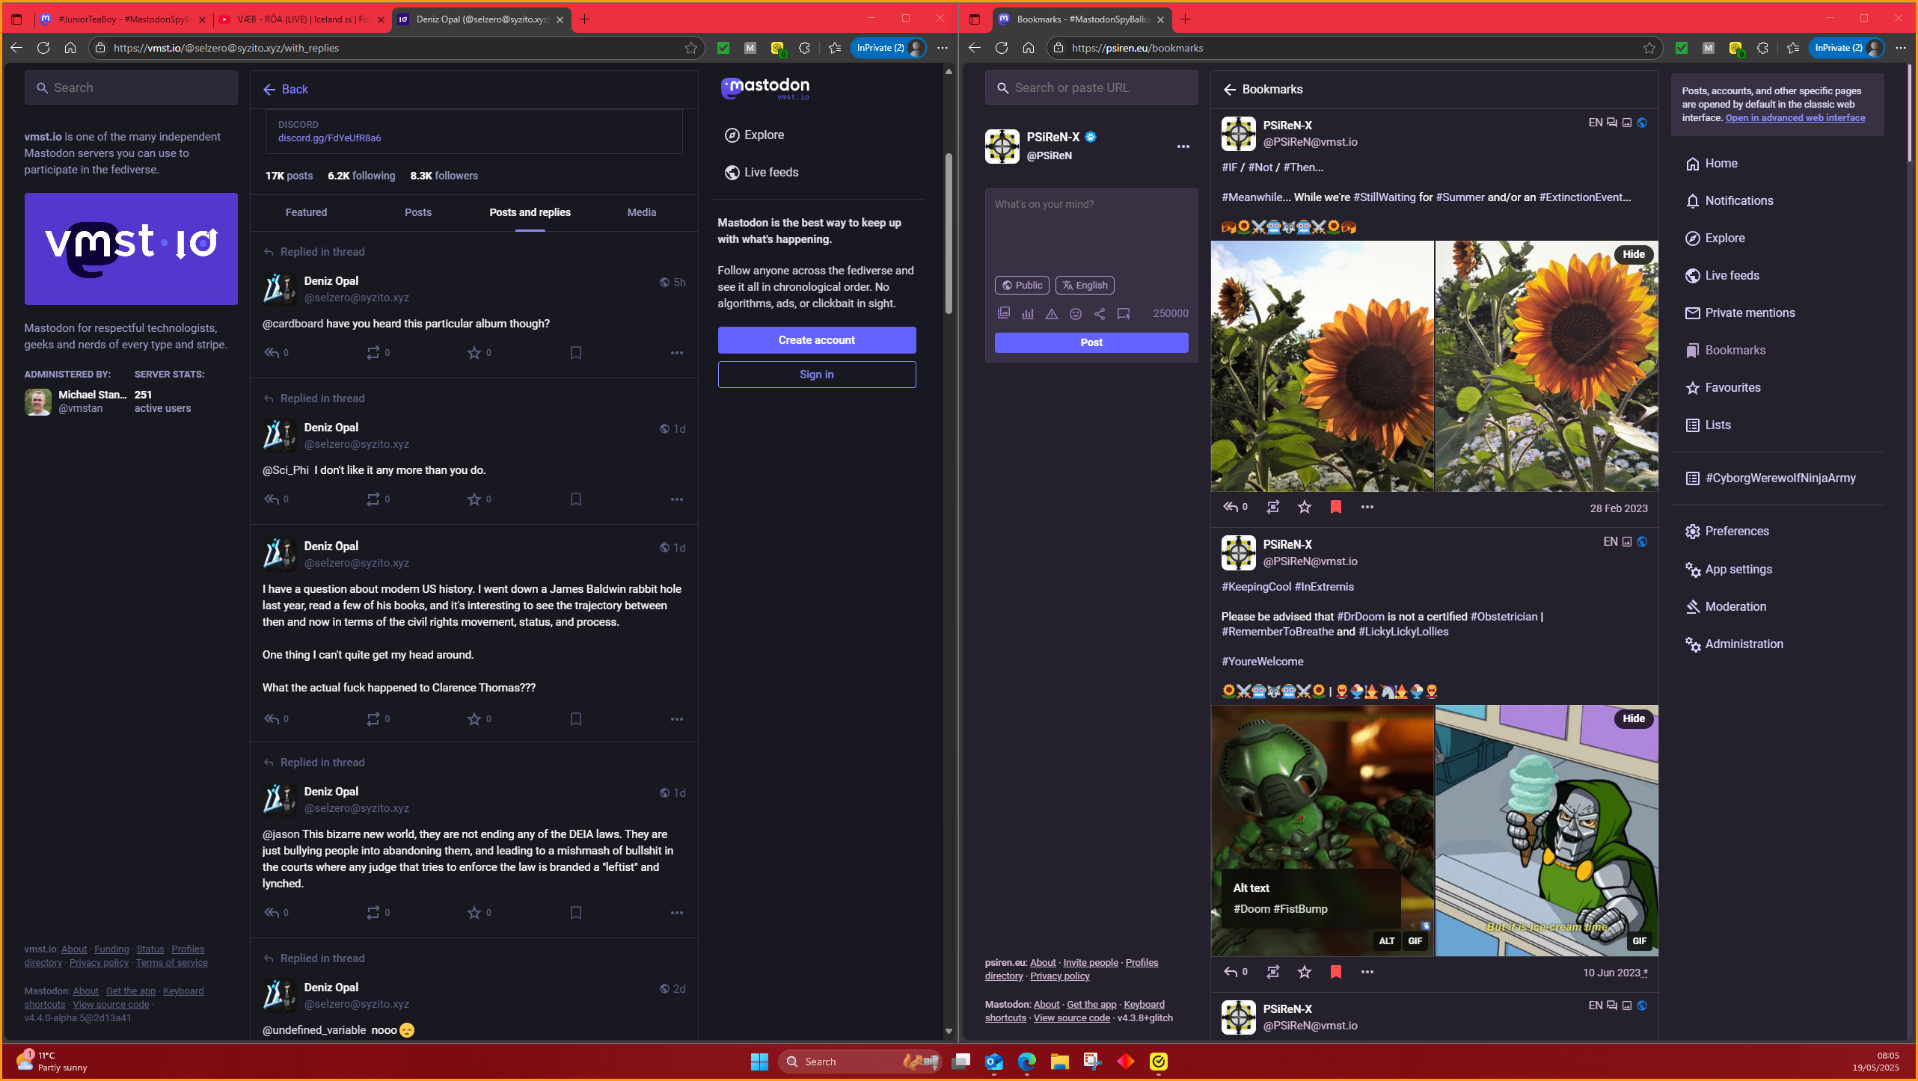Screen dimensions: 1918x1081
Task: Switch to the Featured tab
Action: point(306,213)
